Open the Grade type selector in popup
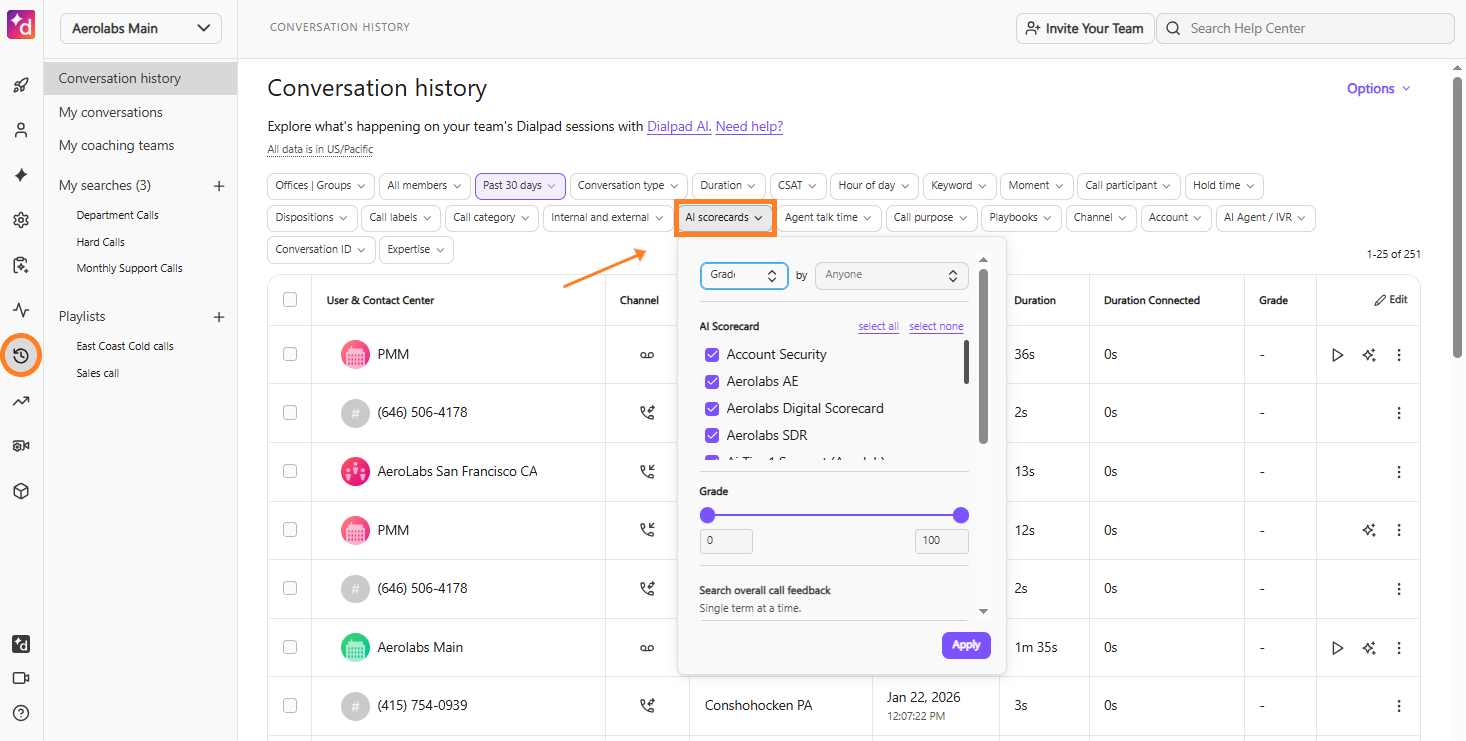The height and width of the screenshot is (741, 1466). point(744,275)
